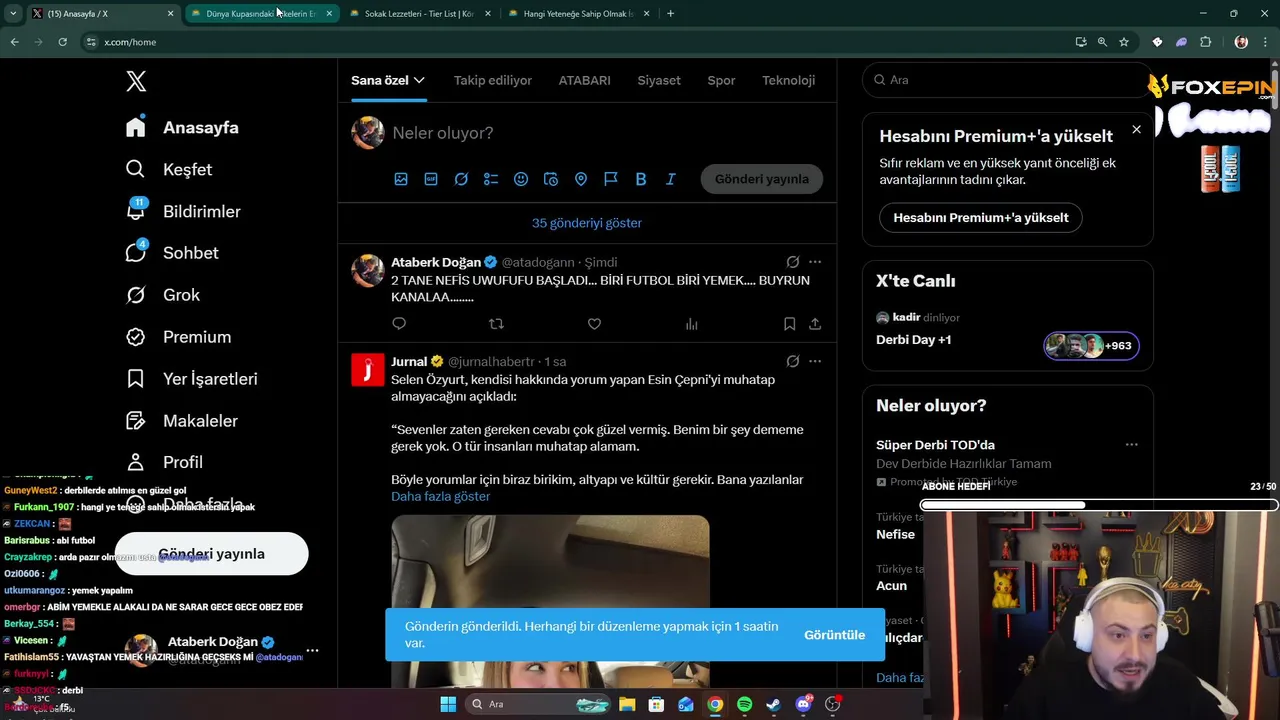Screen dimensions: 1280x720
Task: Open Bildirimler notifications
Action: tap(183, 211)
